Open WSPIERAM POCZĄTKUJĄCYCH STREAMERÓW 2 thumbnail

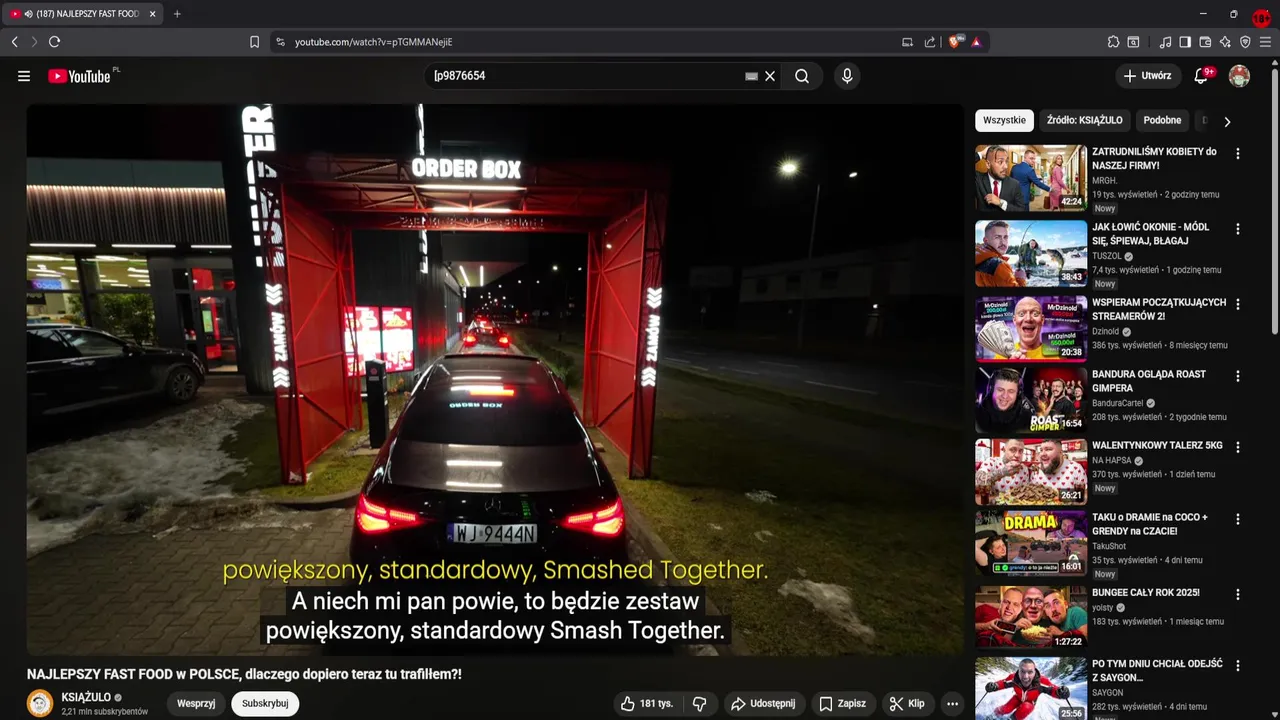click(x=1031, y=328)
